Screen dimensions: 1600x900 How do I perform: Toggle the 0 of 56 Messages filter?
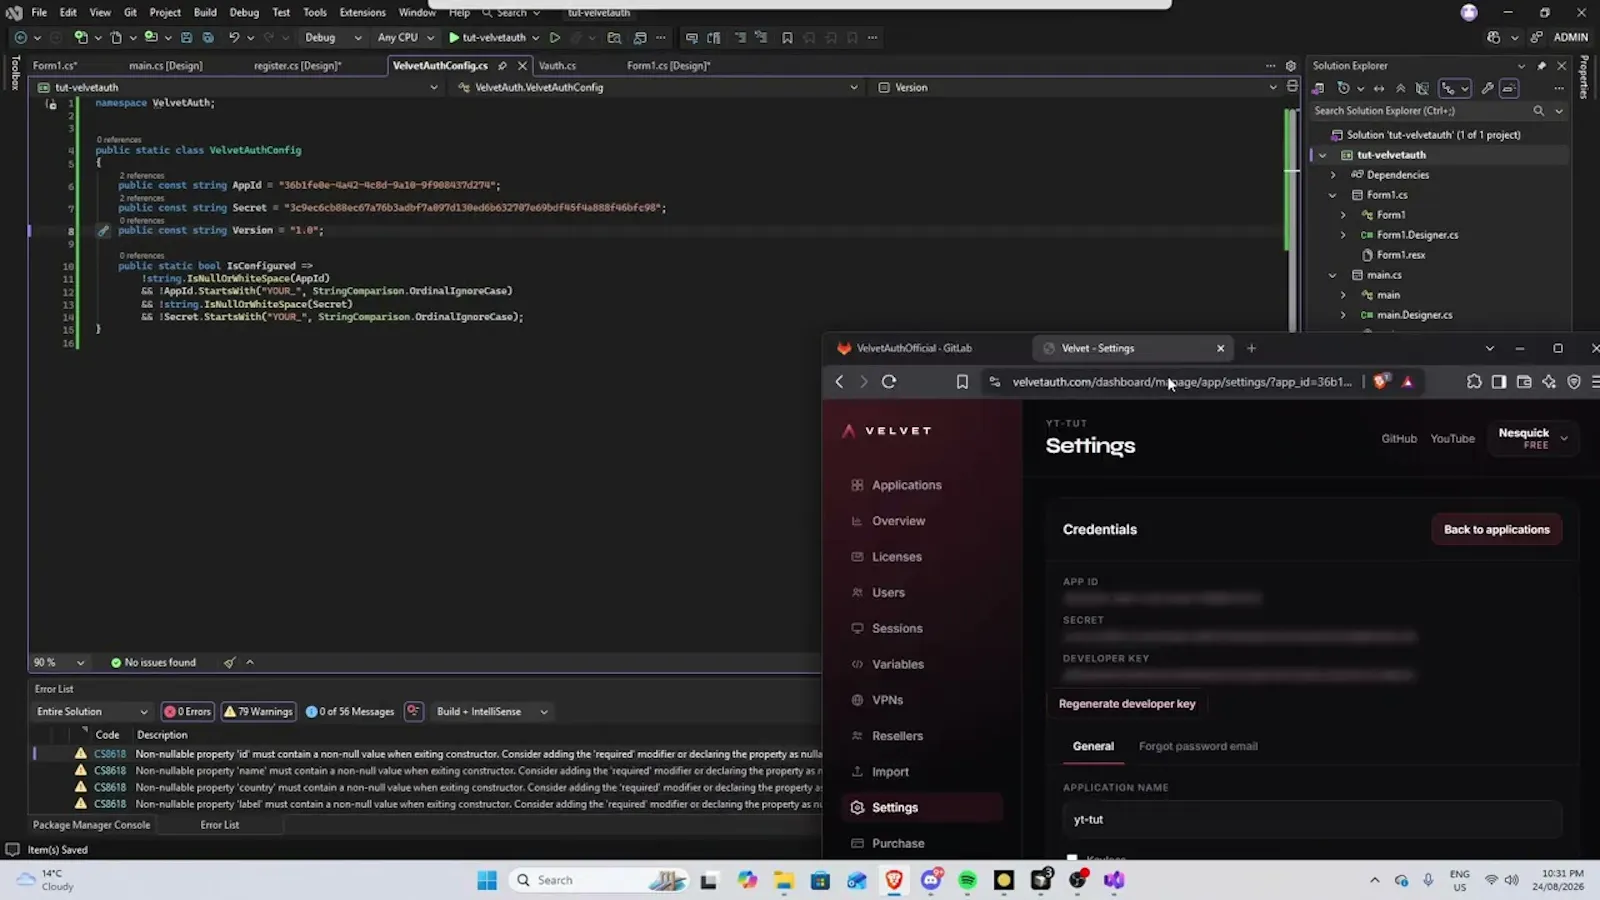click(350, 711)
